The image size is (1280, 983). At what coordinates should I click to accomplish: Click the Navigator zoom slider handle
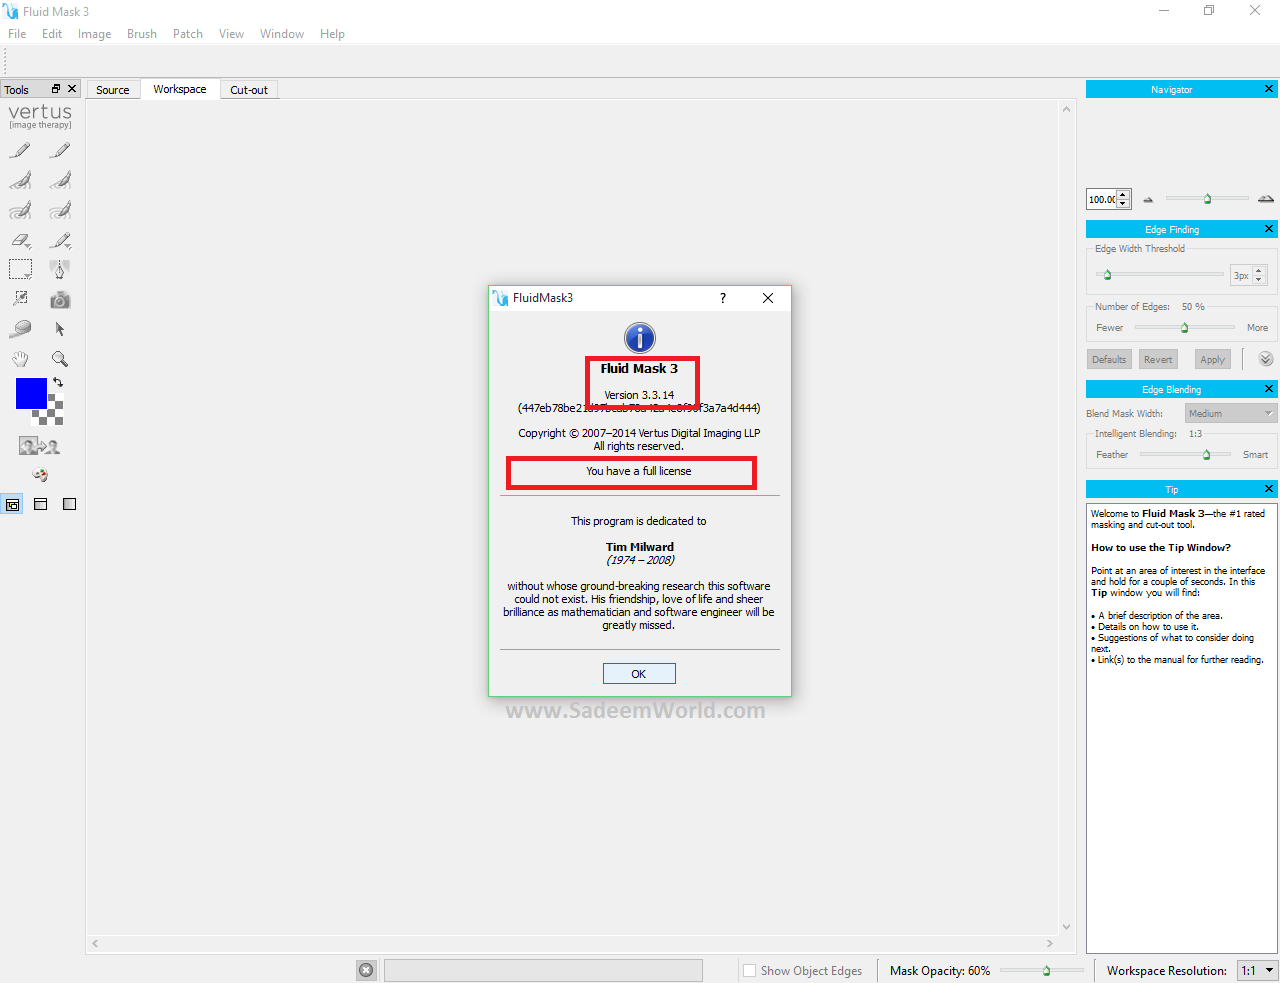[x=1207, y=199]
